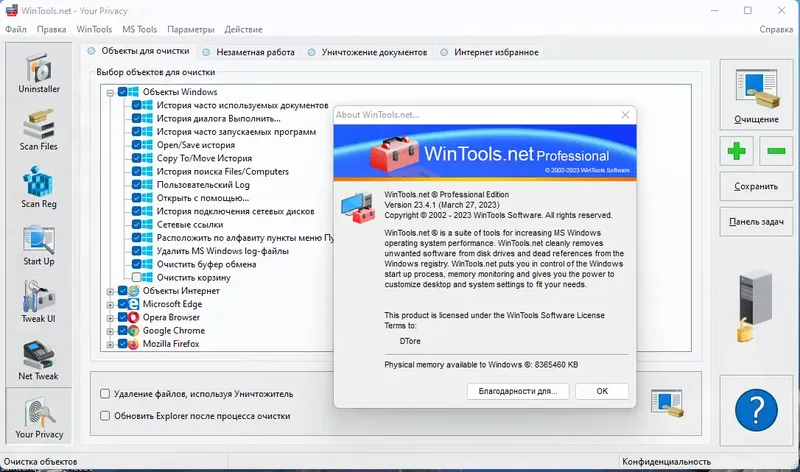This screenshot has width=800, height=472.
Task: Collapse the Объекты Windows tree node
Action: 110,93
